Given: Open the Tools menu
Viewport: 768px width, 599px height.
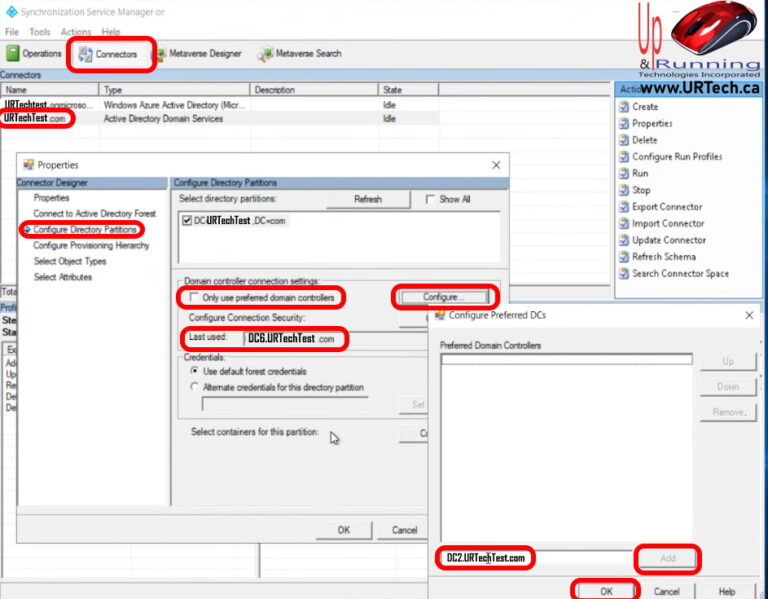Looking at the screenshot, I should [39, 32].
